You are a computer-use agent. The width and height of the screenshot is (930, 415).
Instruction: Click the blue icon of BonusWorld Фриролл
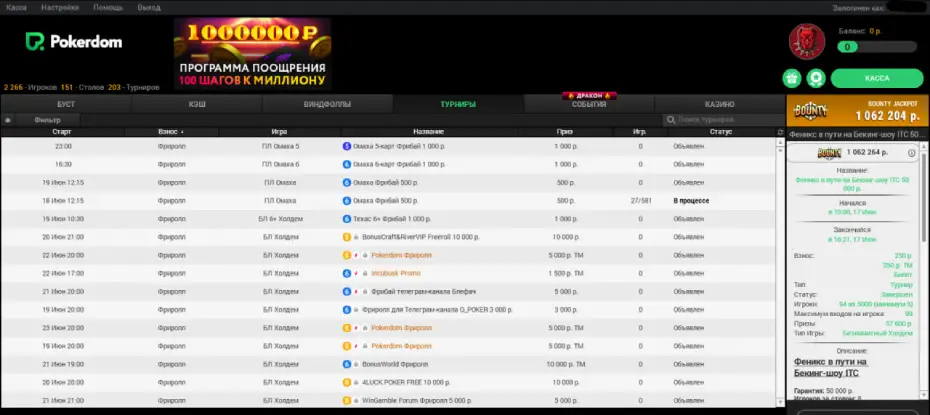click(347, 365)
